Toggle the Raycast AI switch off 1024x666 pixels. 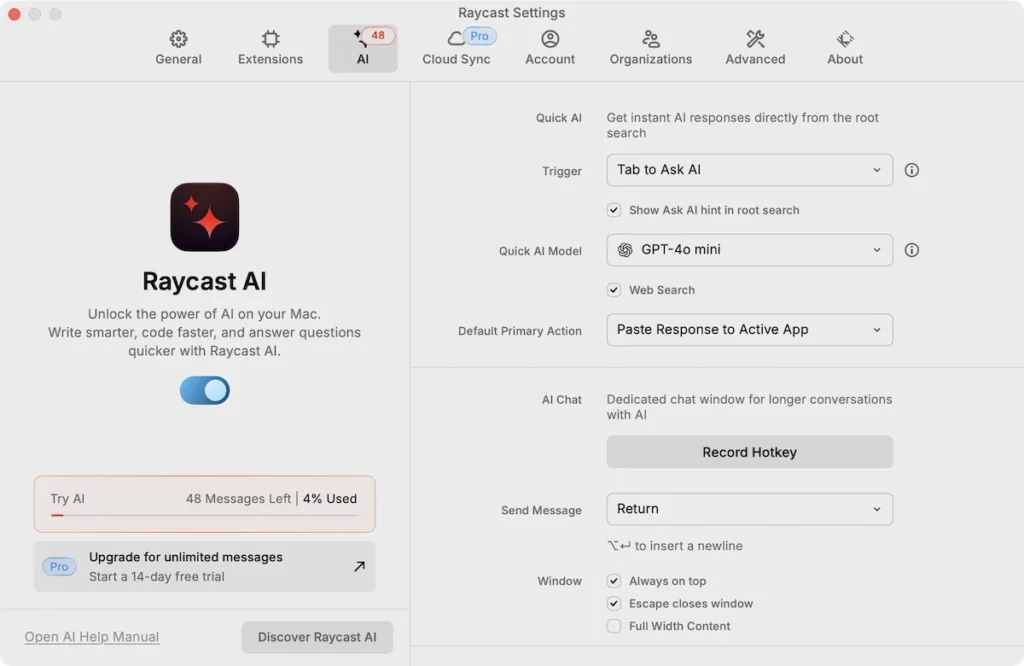[204, 390]
